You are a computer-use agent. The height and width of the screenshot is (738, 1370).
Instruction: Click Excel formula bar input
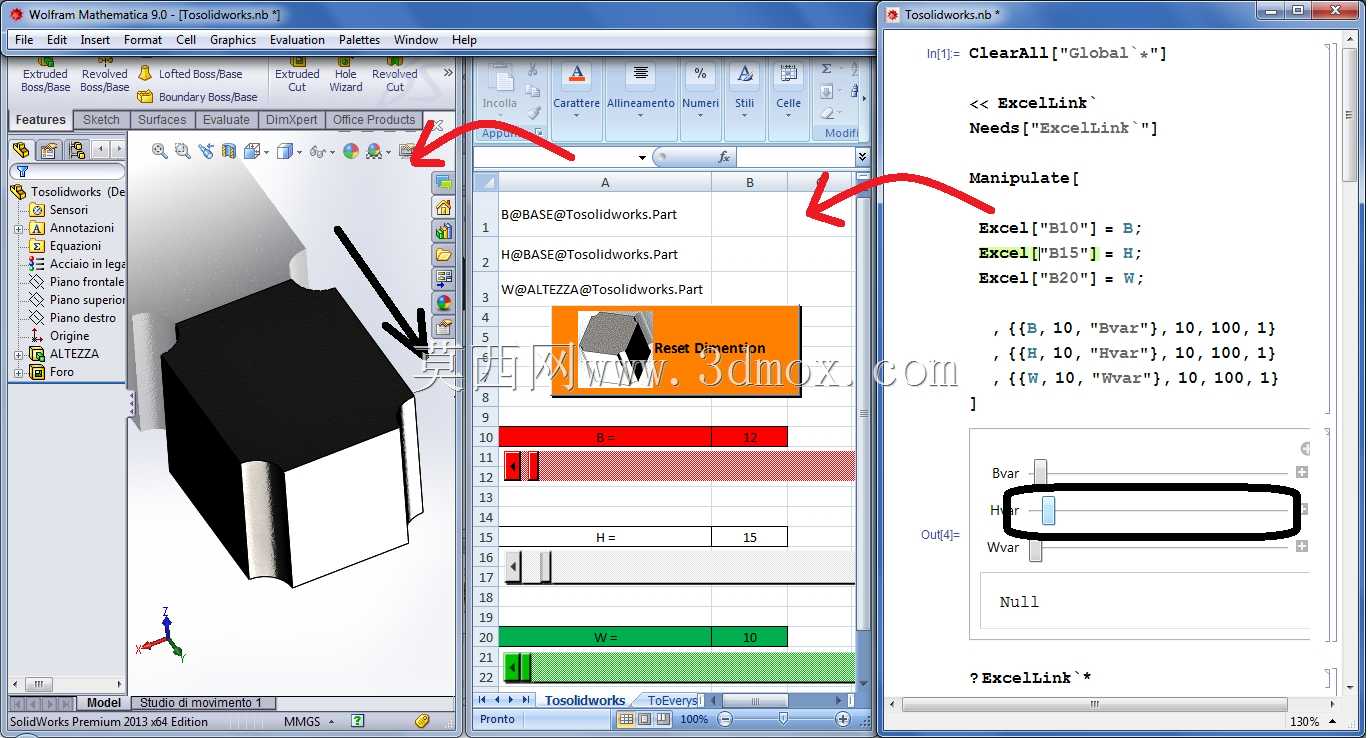[x=795, y=158]
